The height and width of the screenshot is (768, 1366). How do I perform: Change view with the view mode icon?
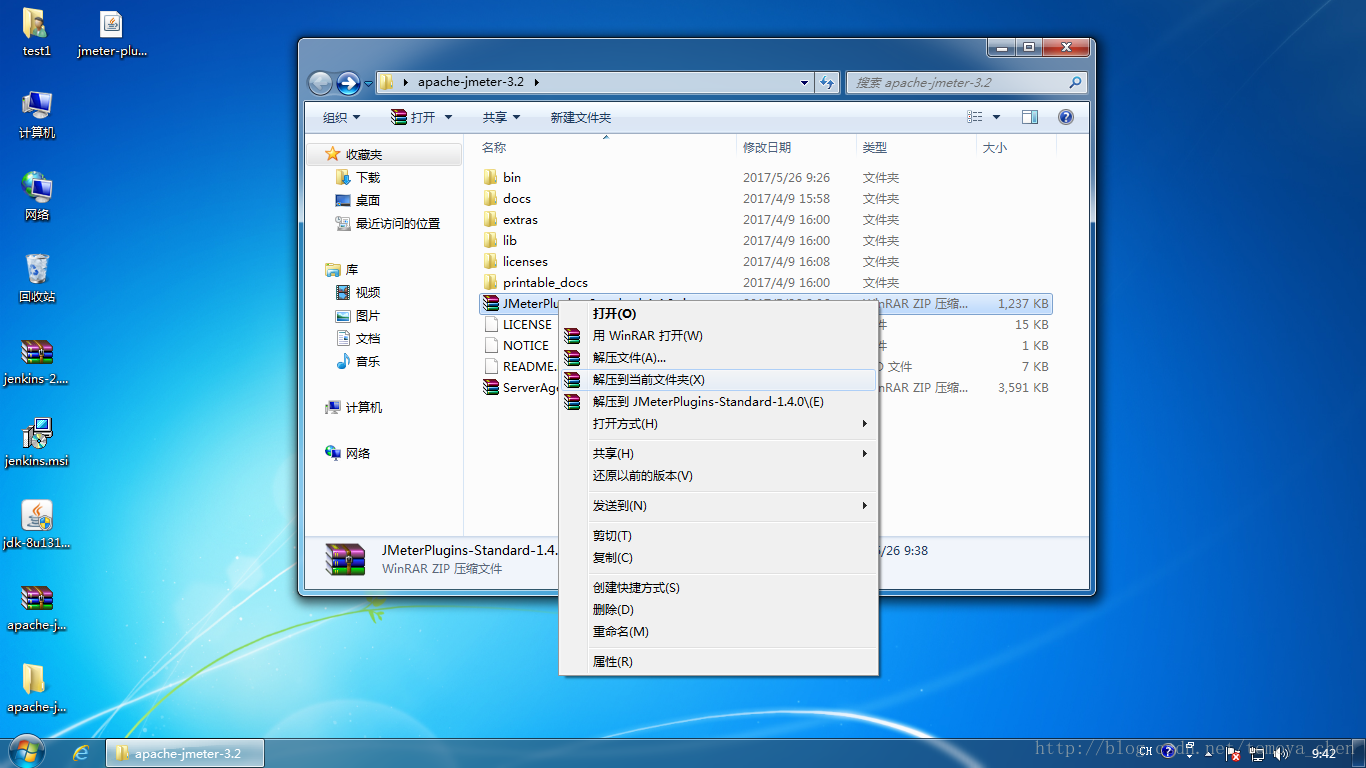(x=975, y=117)
